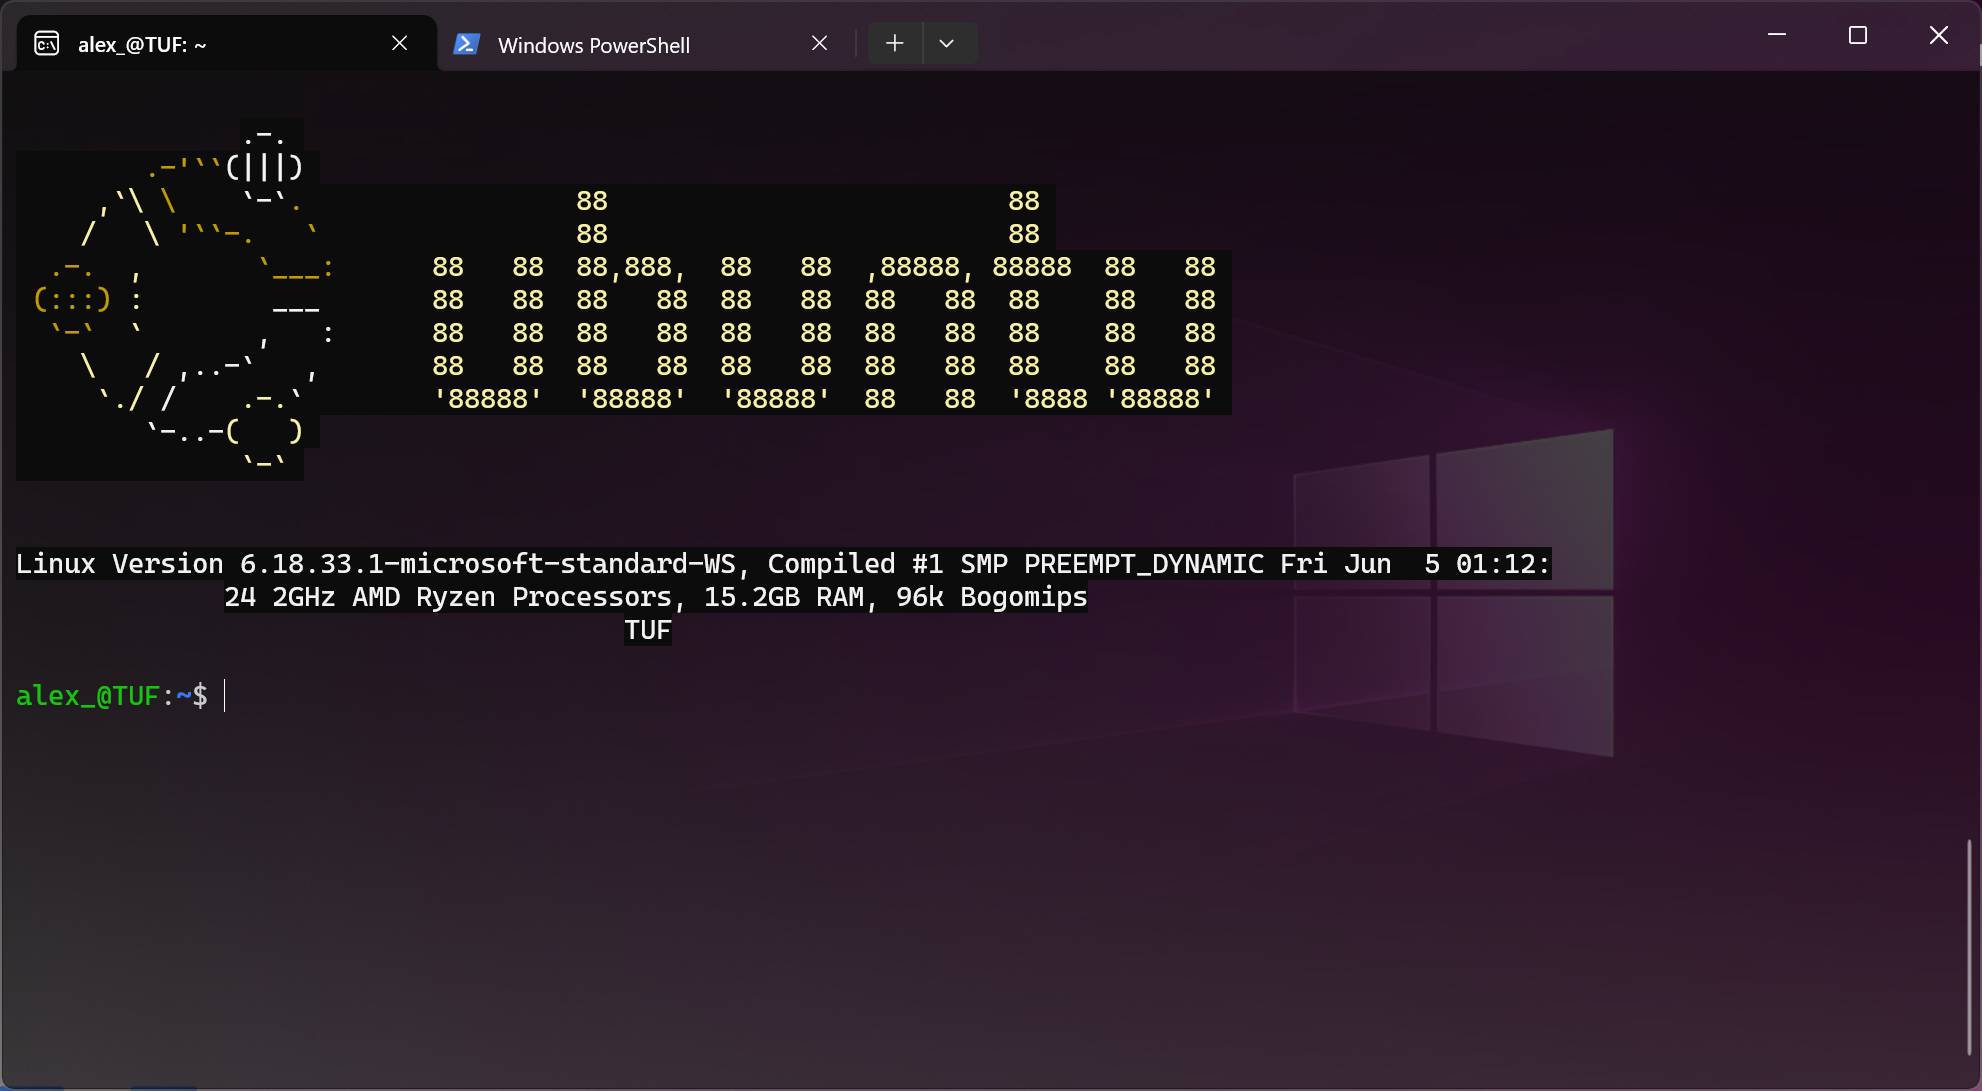Switch to the alex_@TUF: ~ tab

(x=227, y=44)
